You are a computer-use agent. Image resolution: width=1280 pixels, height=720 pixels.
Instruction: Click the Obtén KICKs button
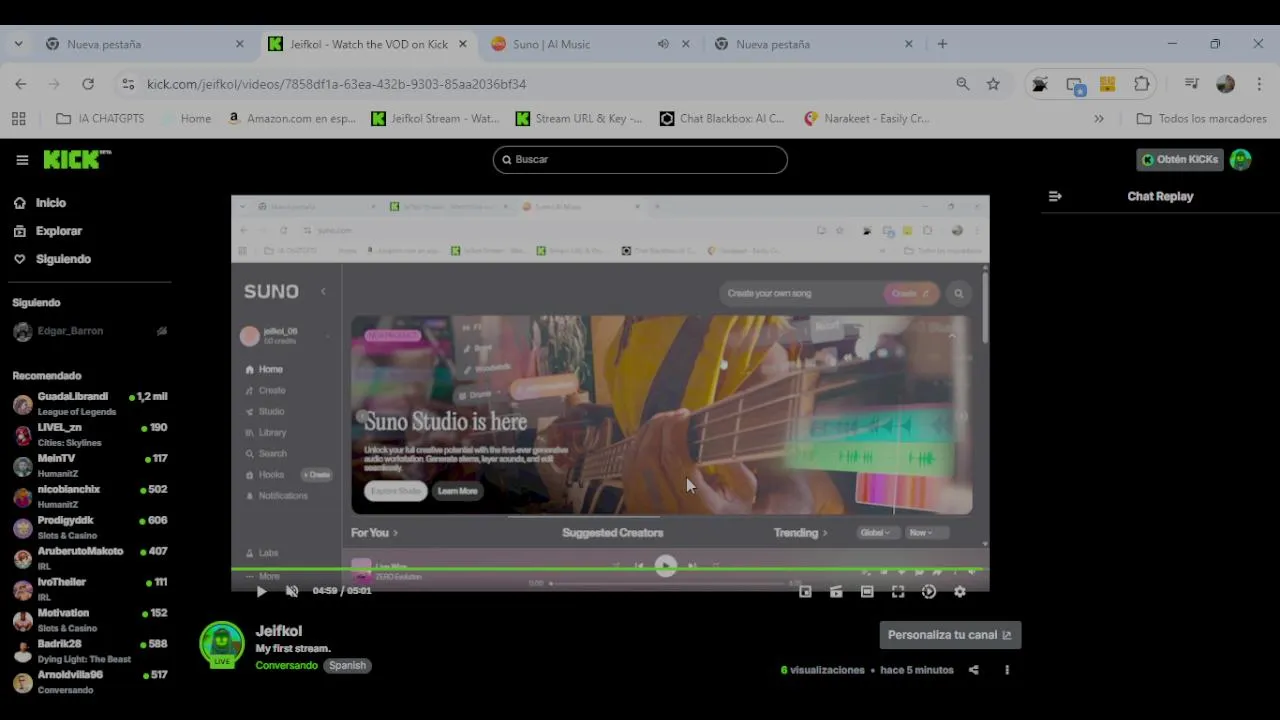click(x=1180, y=160)
